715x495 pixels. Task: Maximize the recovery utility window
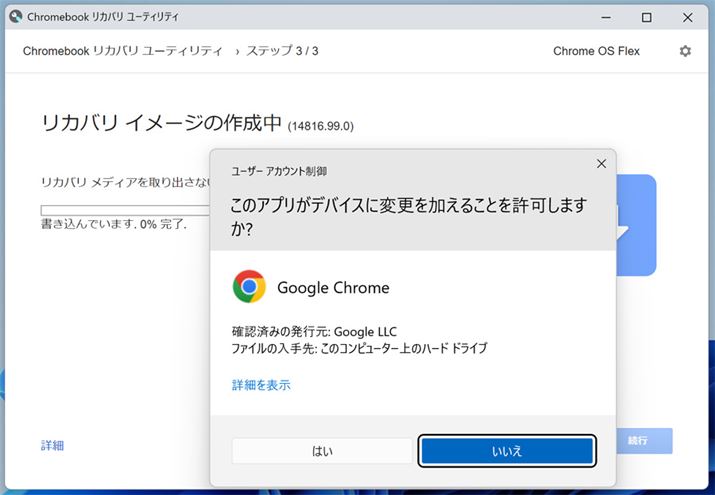(646, 17)
